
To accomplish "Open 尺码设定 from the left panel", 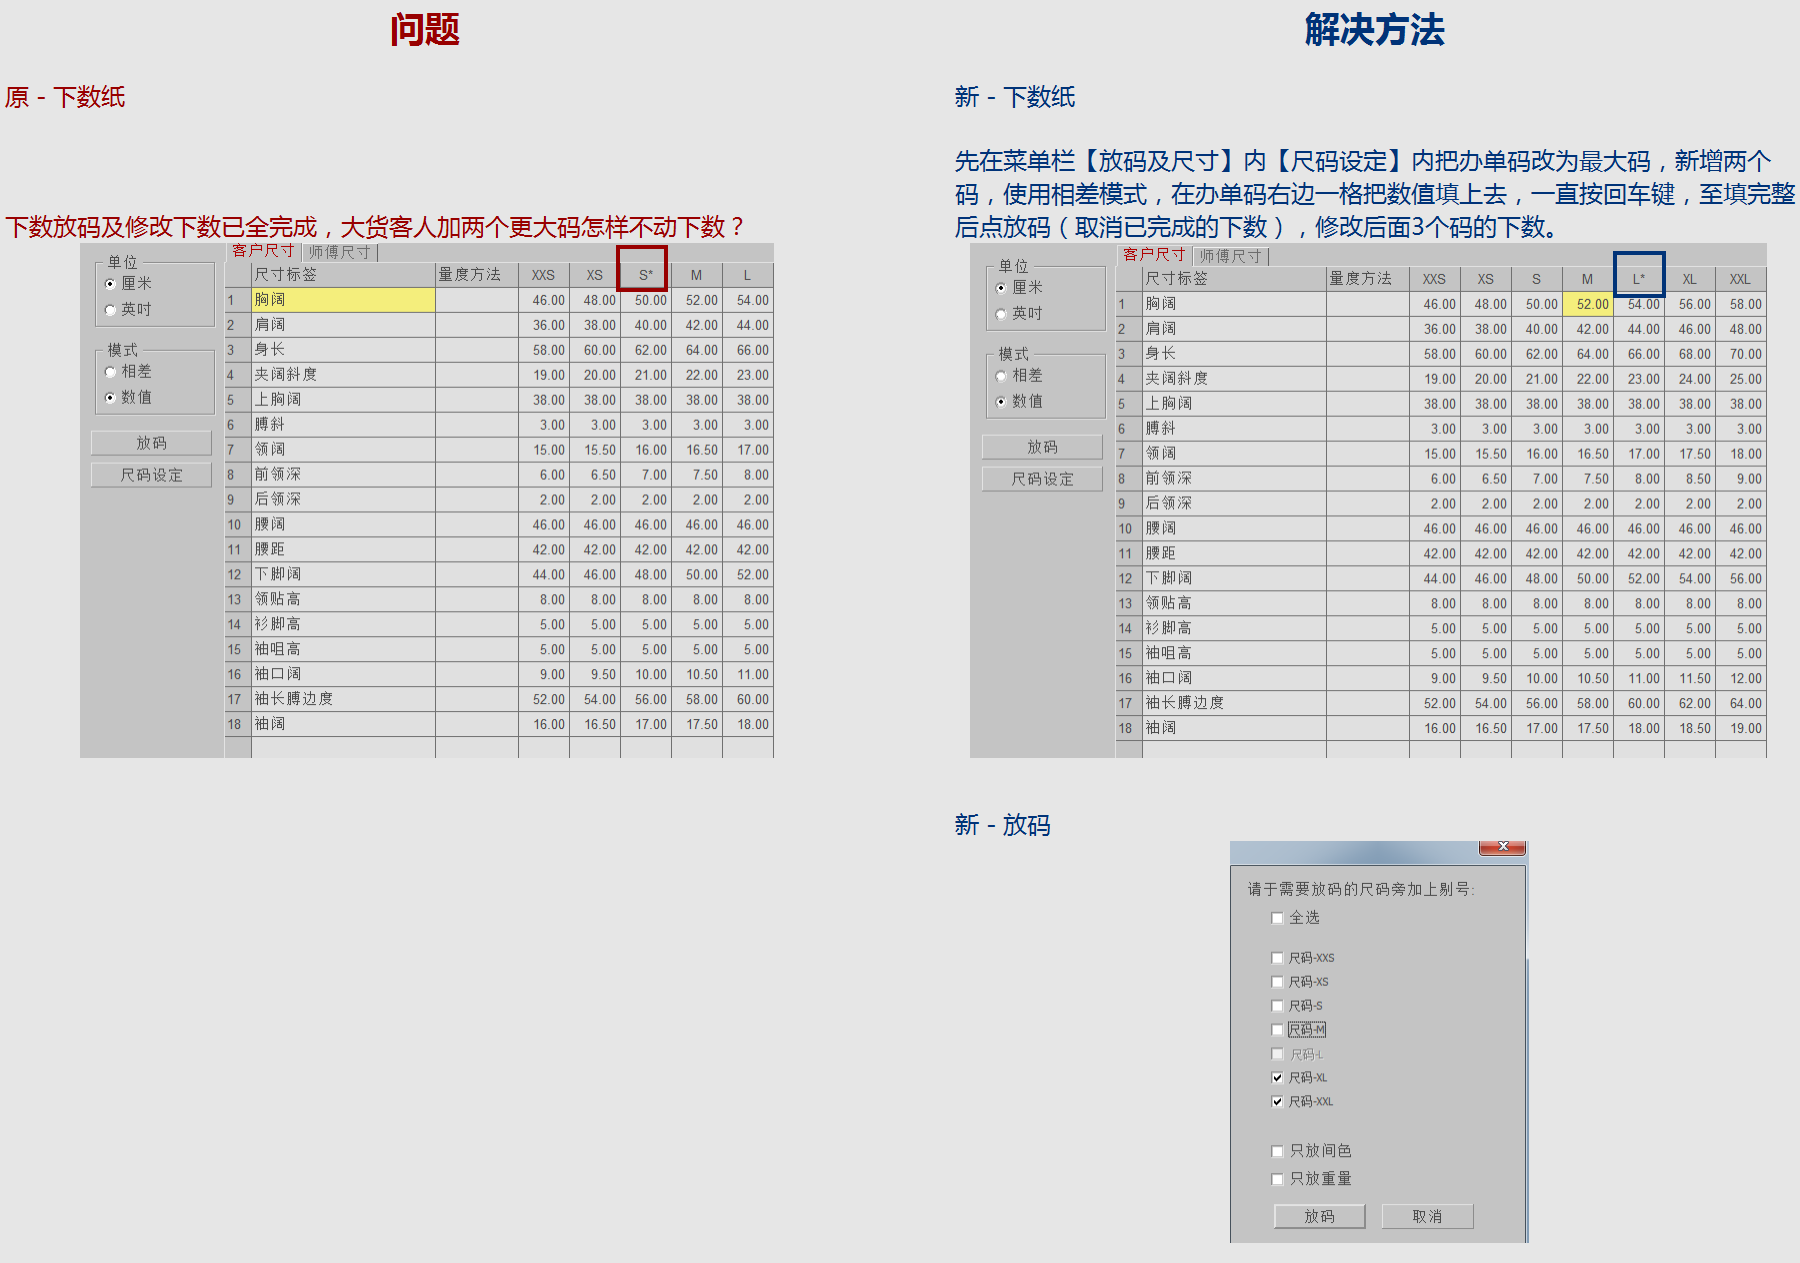I will [151, 474].
